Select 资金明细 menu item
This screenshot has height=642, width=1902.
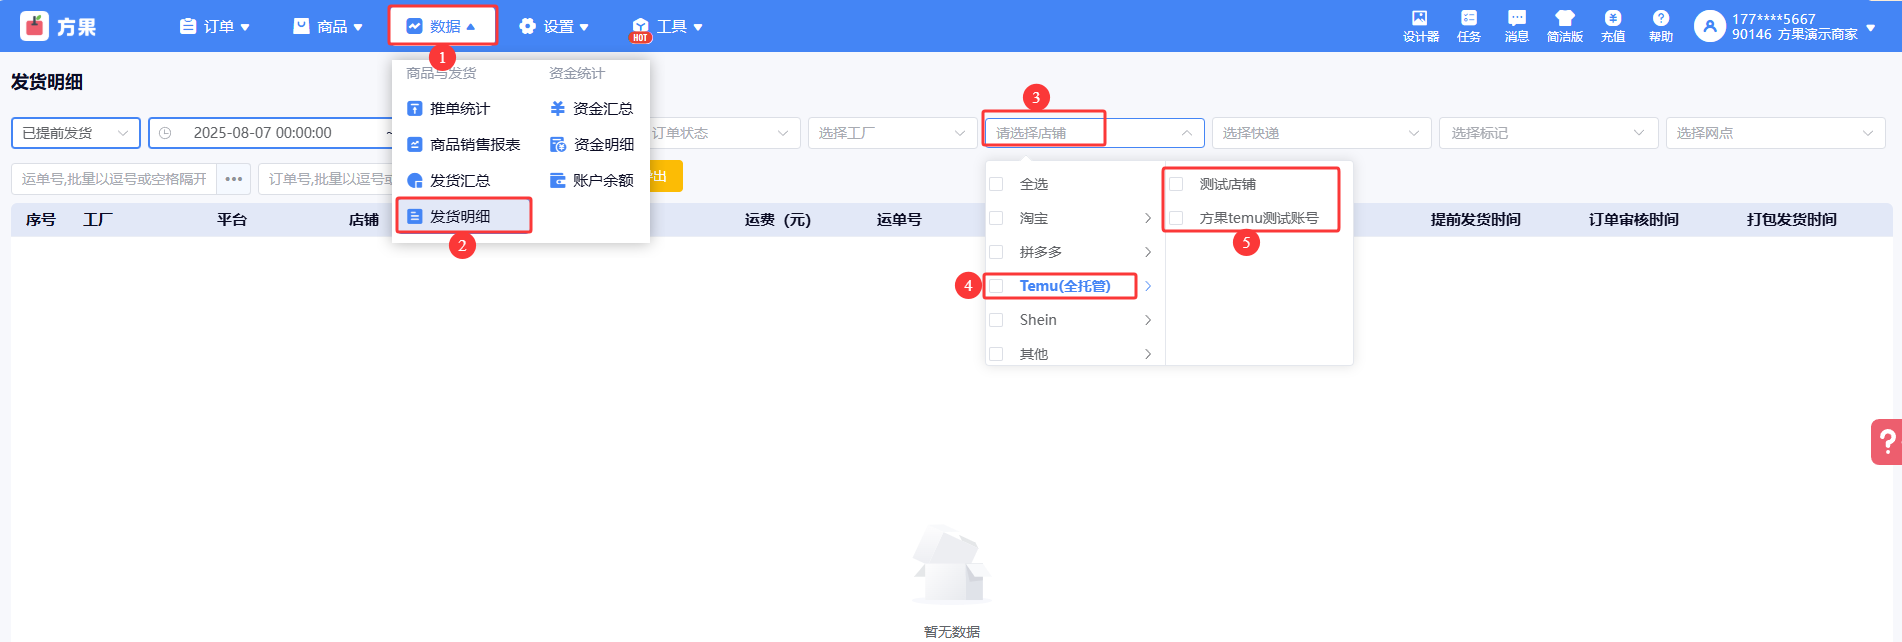point(604,145)
